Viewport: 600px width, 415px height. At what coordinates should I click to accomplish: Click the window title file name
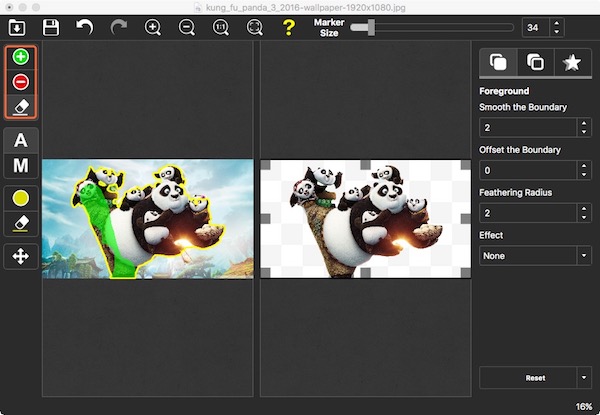pos(305,7)
